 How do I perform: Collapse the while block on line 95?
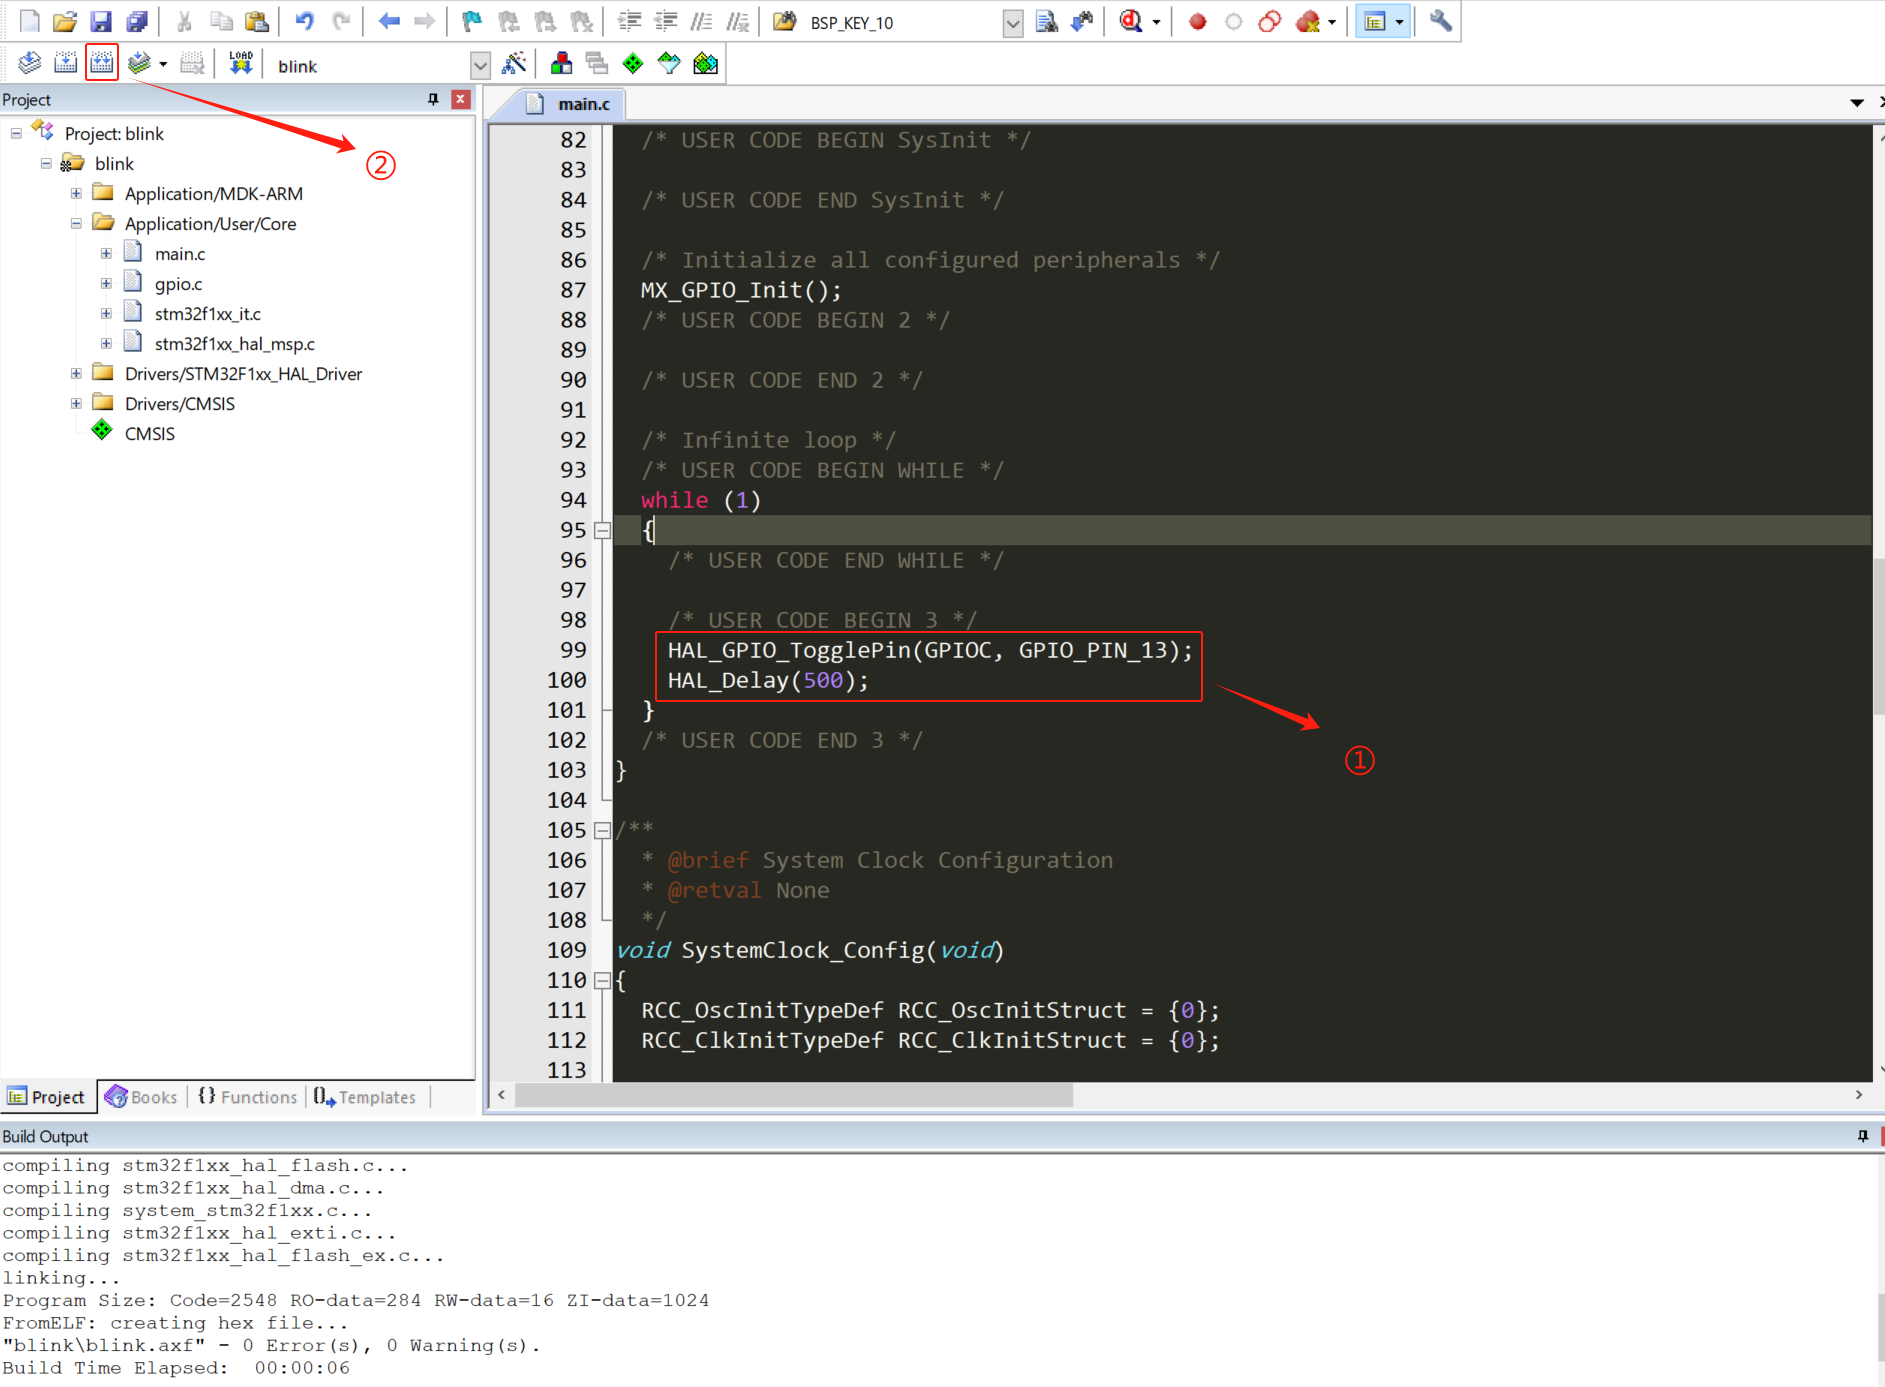pyautogui.click(x=602, y=530)
